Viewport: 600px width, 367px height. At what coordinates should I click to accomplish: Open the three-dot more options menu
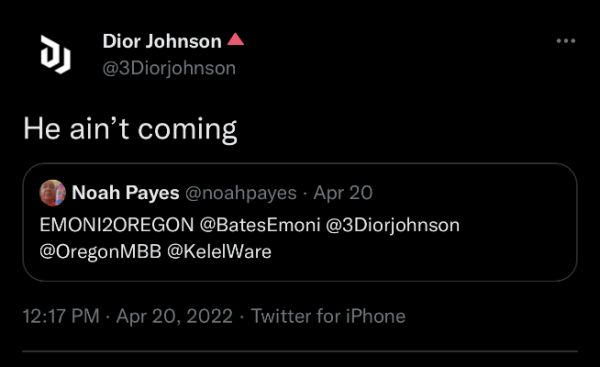tap(566, 41)
